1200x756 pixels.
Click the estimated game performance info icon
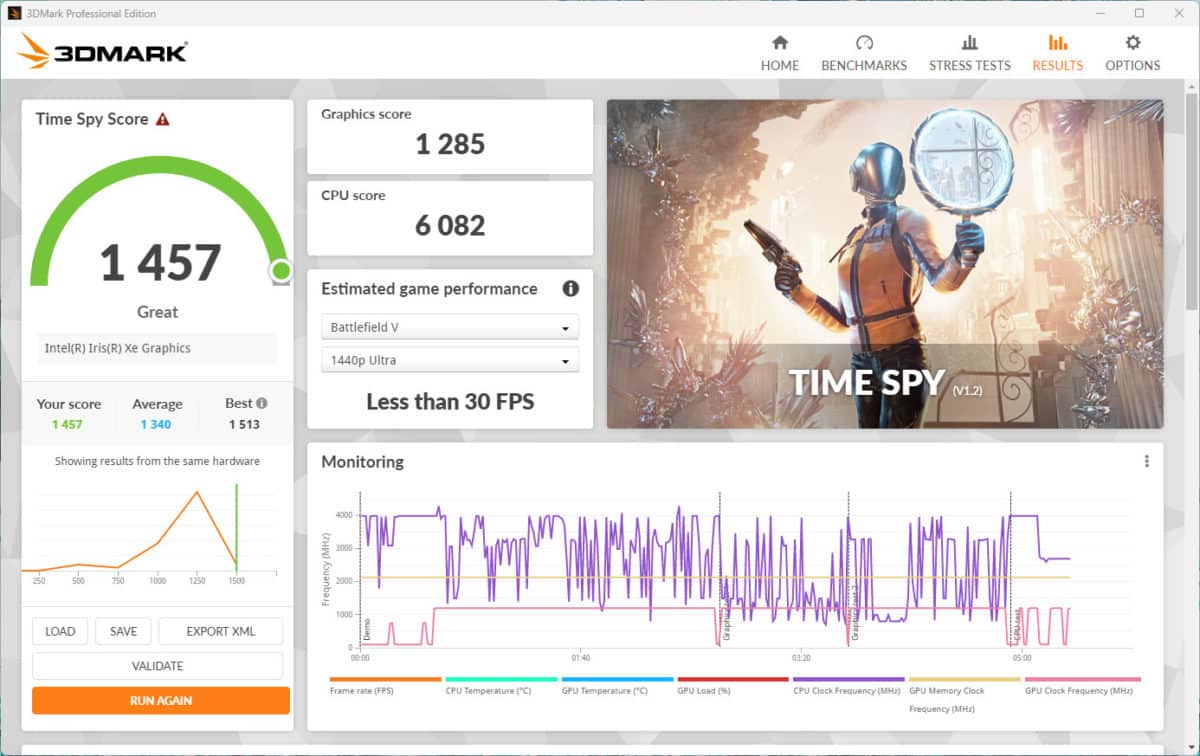(x=571, y=289)
